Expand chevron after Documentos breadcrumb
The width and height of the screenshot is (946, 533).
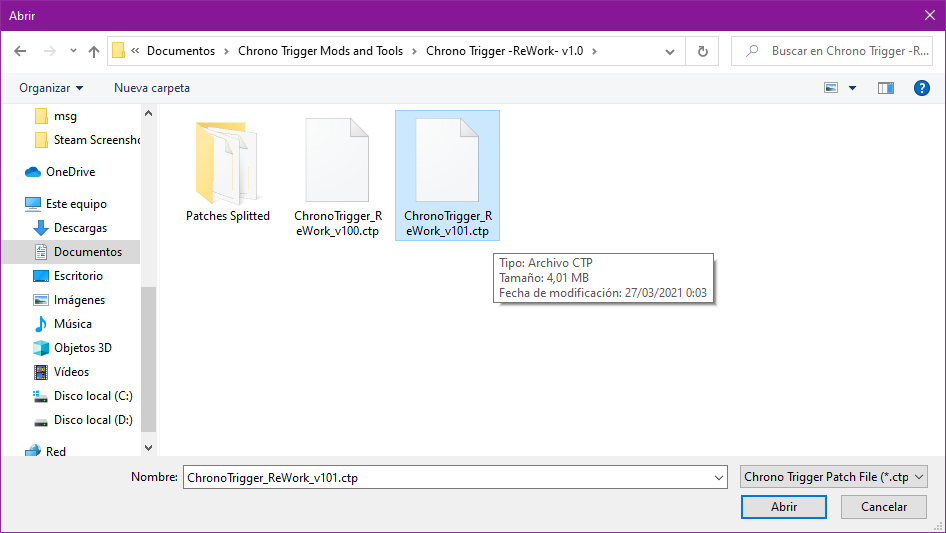(x=226, y=51)
